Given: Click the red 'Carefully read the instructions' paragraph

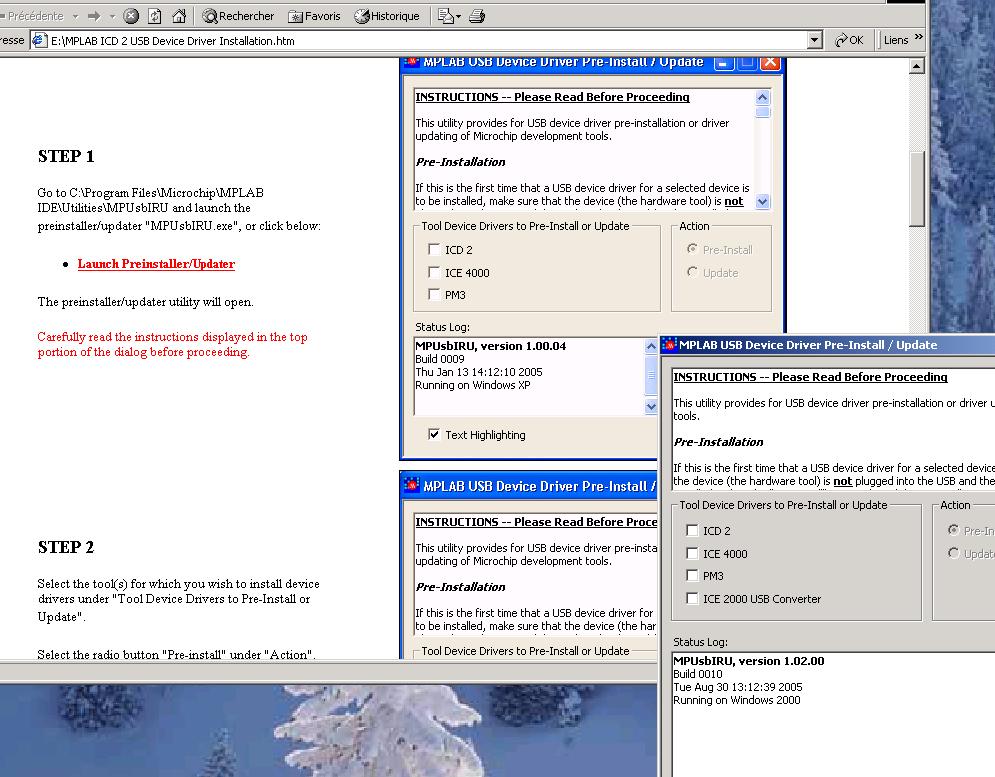Looking at the screenshot, I should click(x=172, y=344).
